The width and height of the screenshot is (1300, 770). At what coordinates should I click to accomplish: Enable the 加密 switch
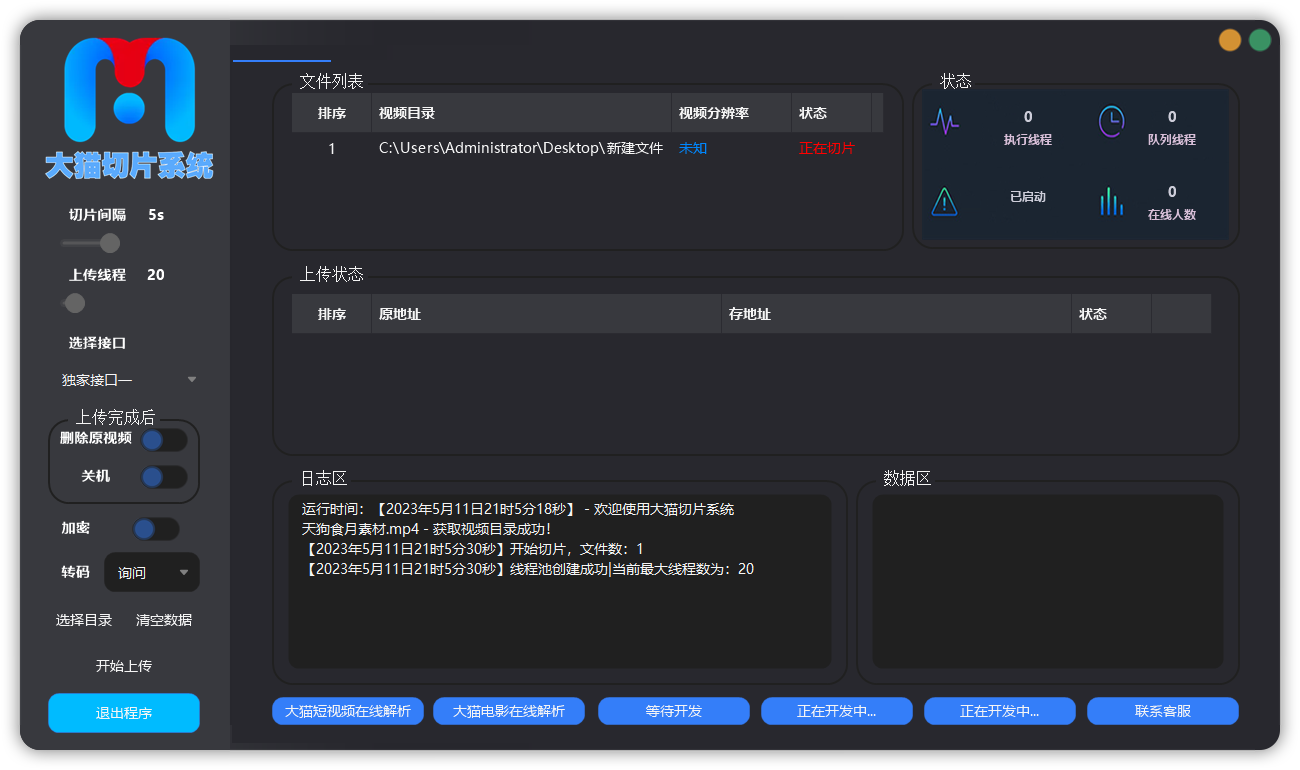(x=156, y=529)
